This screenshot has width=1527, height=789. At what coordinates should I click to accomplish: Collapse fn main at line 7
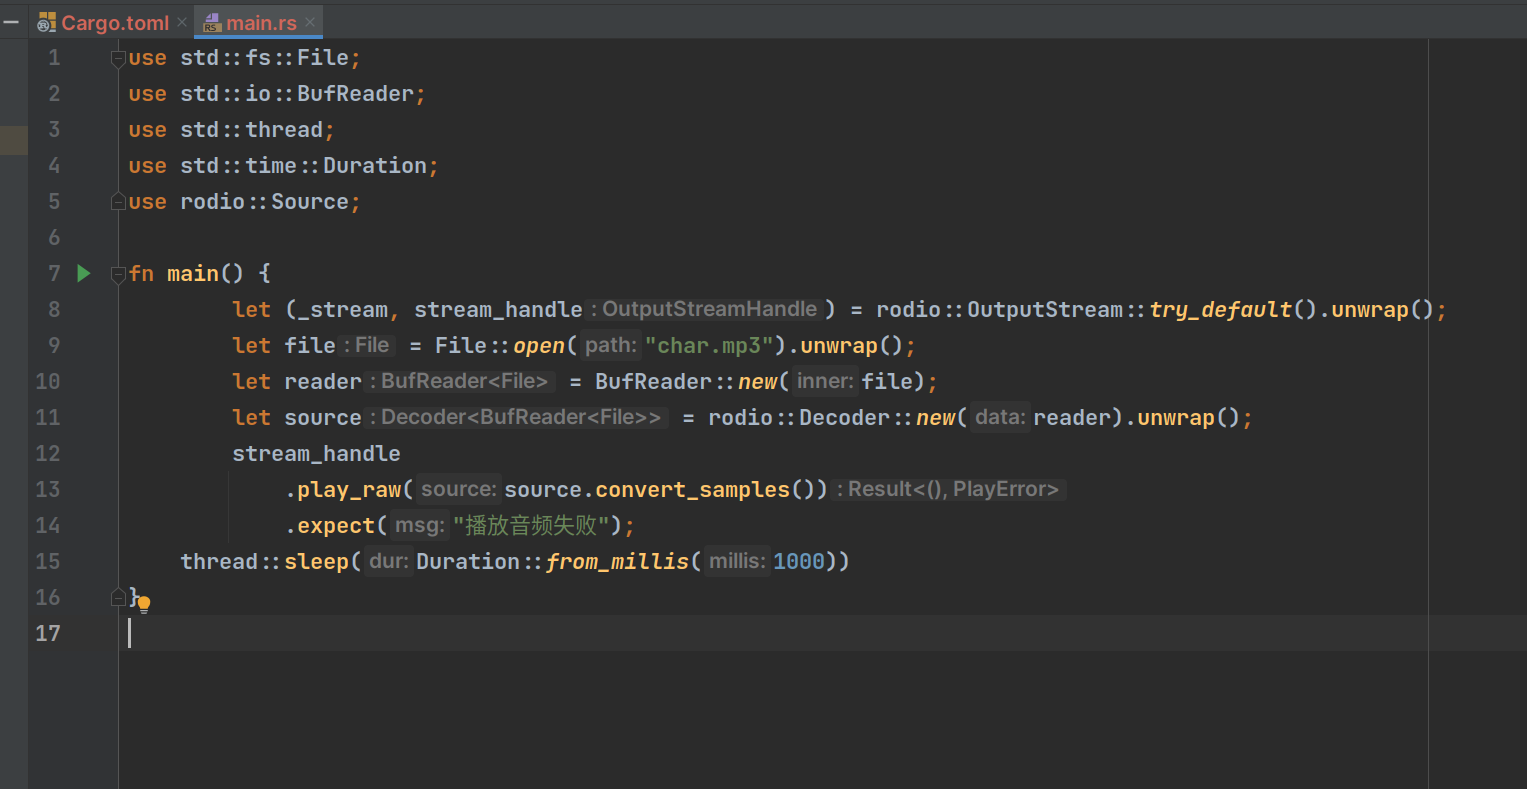118,274
